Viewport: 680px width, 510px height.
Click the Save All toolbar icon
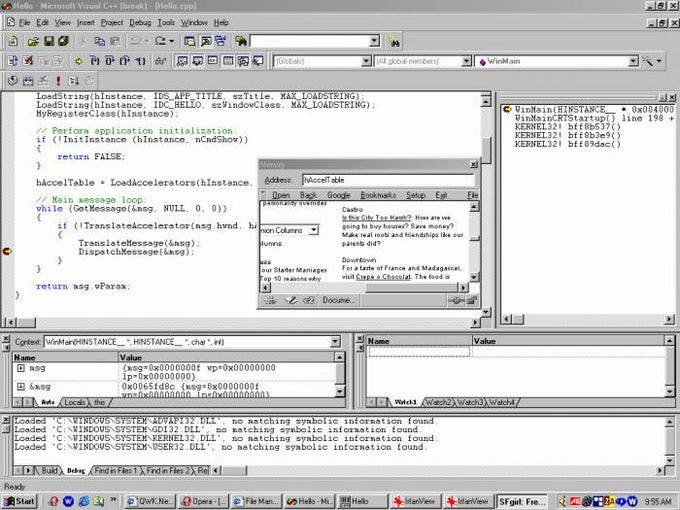(63, 41)
